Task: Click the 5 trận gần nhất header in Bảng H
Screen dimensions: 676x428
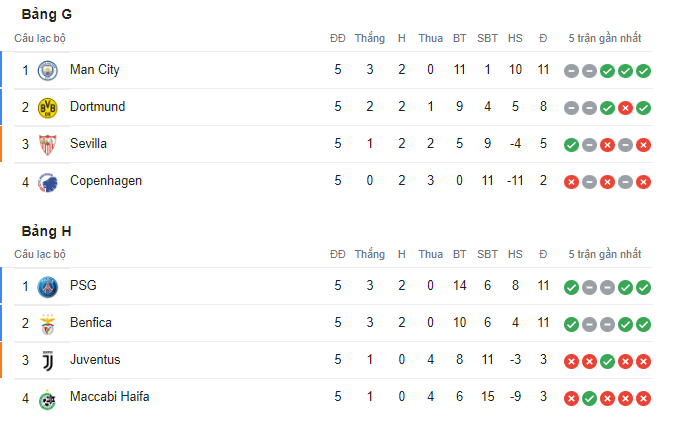Action: click(x=604, y=254)
